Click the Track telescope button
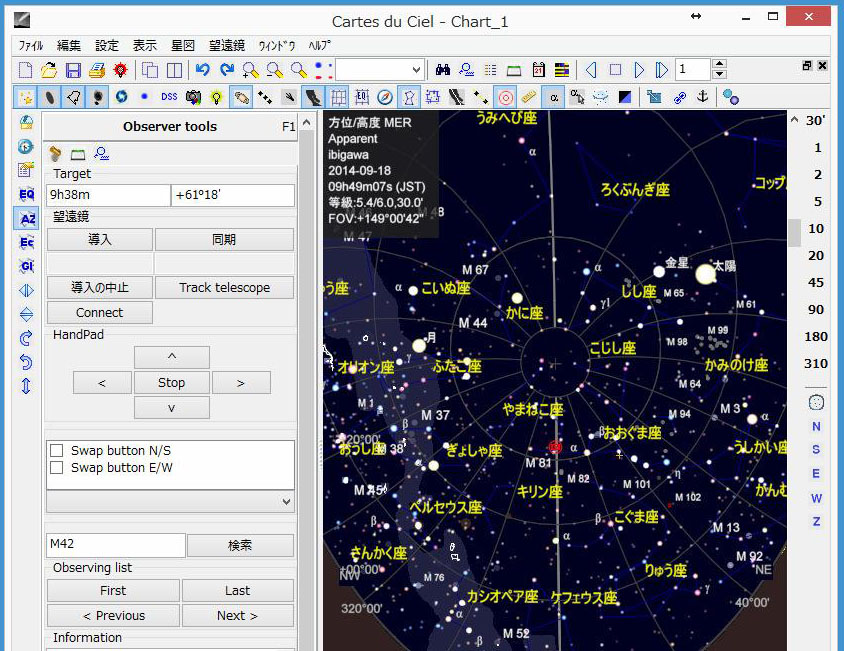The width and height of the screenshot is (844, 651). coord(224,288)
